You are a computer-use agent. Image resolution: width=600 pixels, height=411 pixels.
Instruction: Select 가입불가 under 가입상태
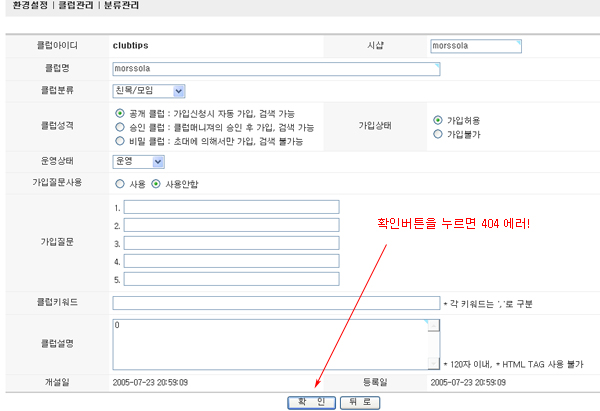coord(437,133)
